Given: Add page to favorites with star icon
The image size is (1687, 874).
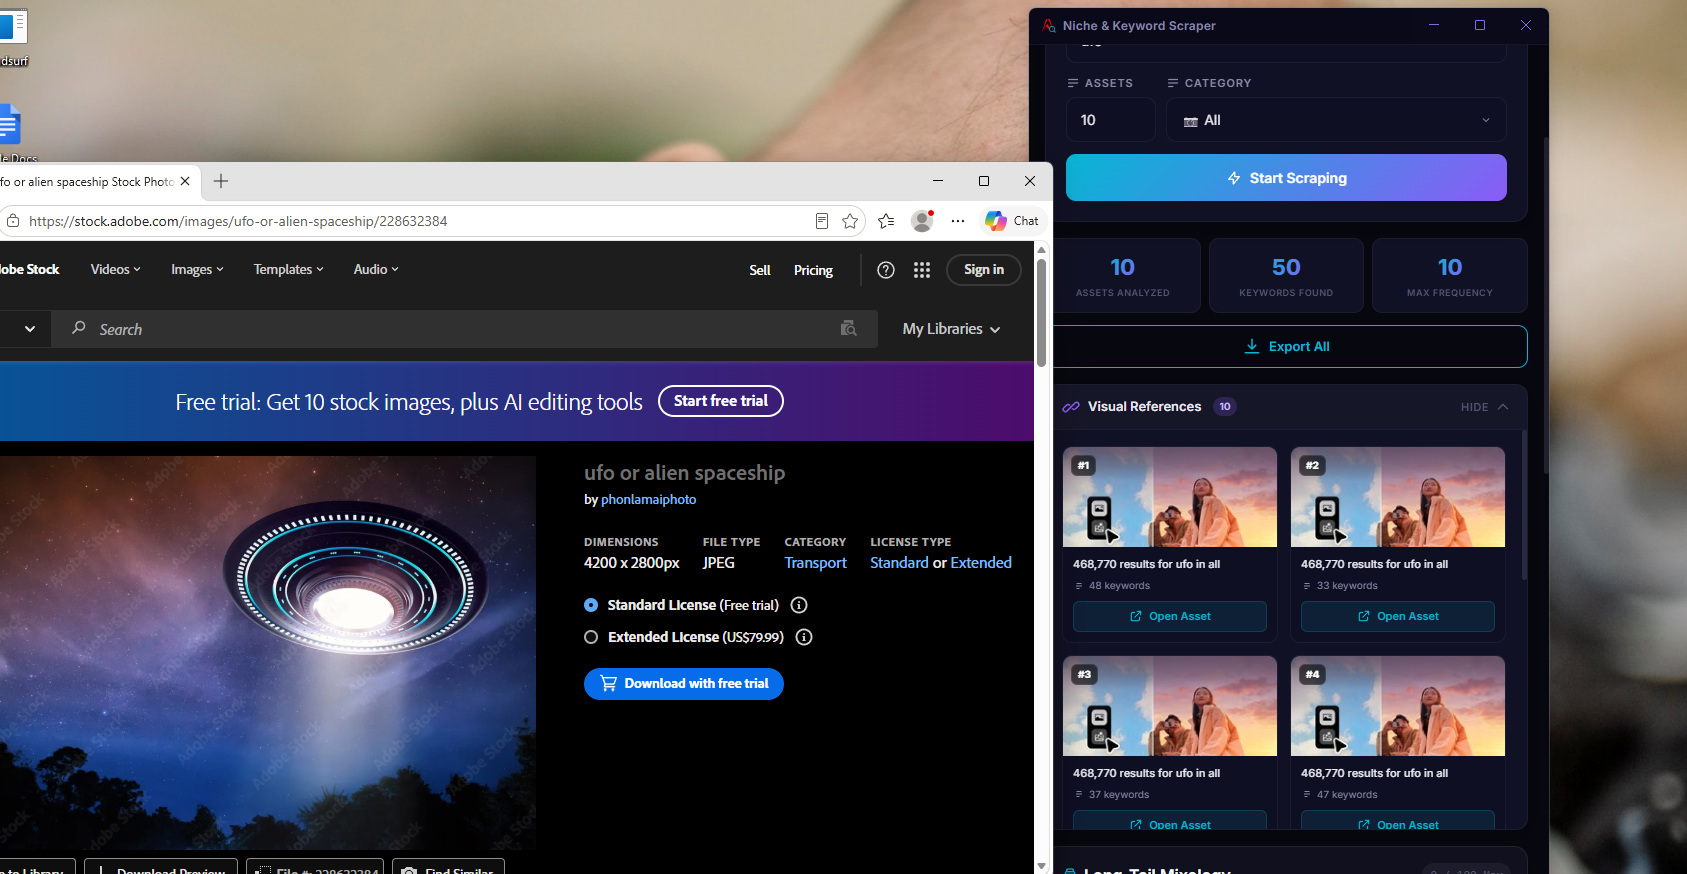Looking at the screenshot, I should coord(850,221).
